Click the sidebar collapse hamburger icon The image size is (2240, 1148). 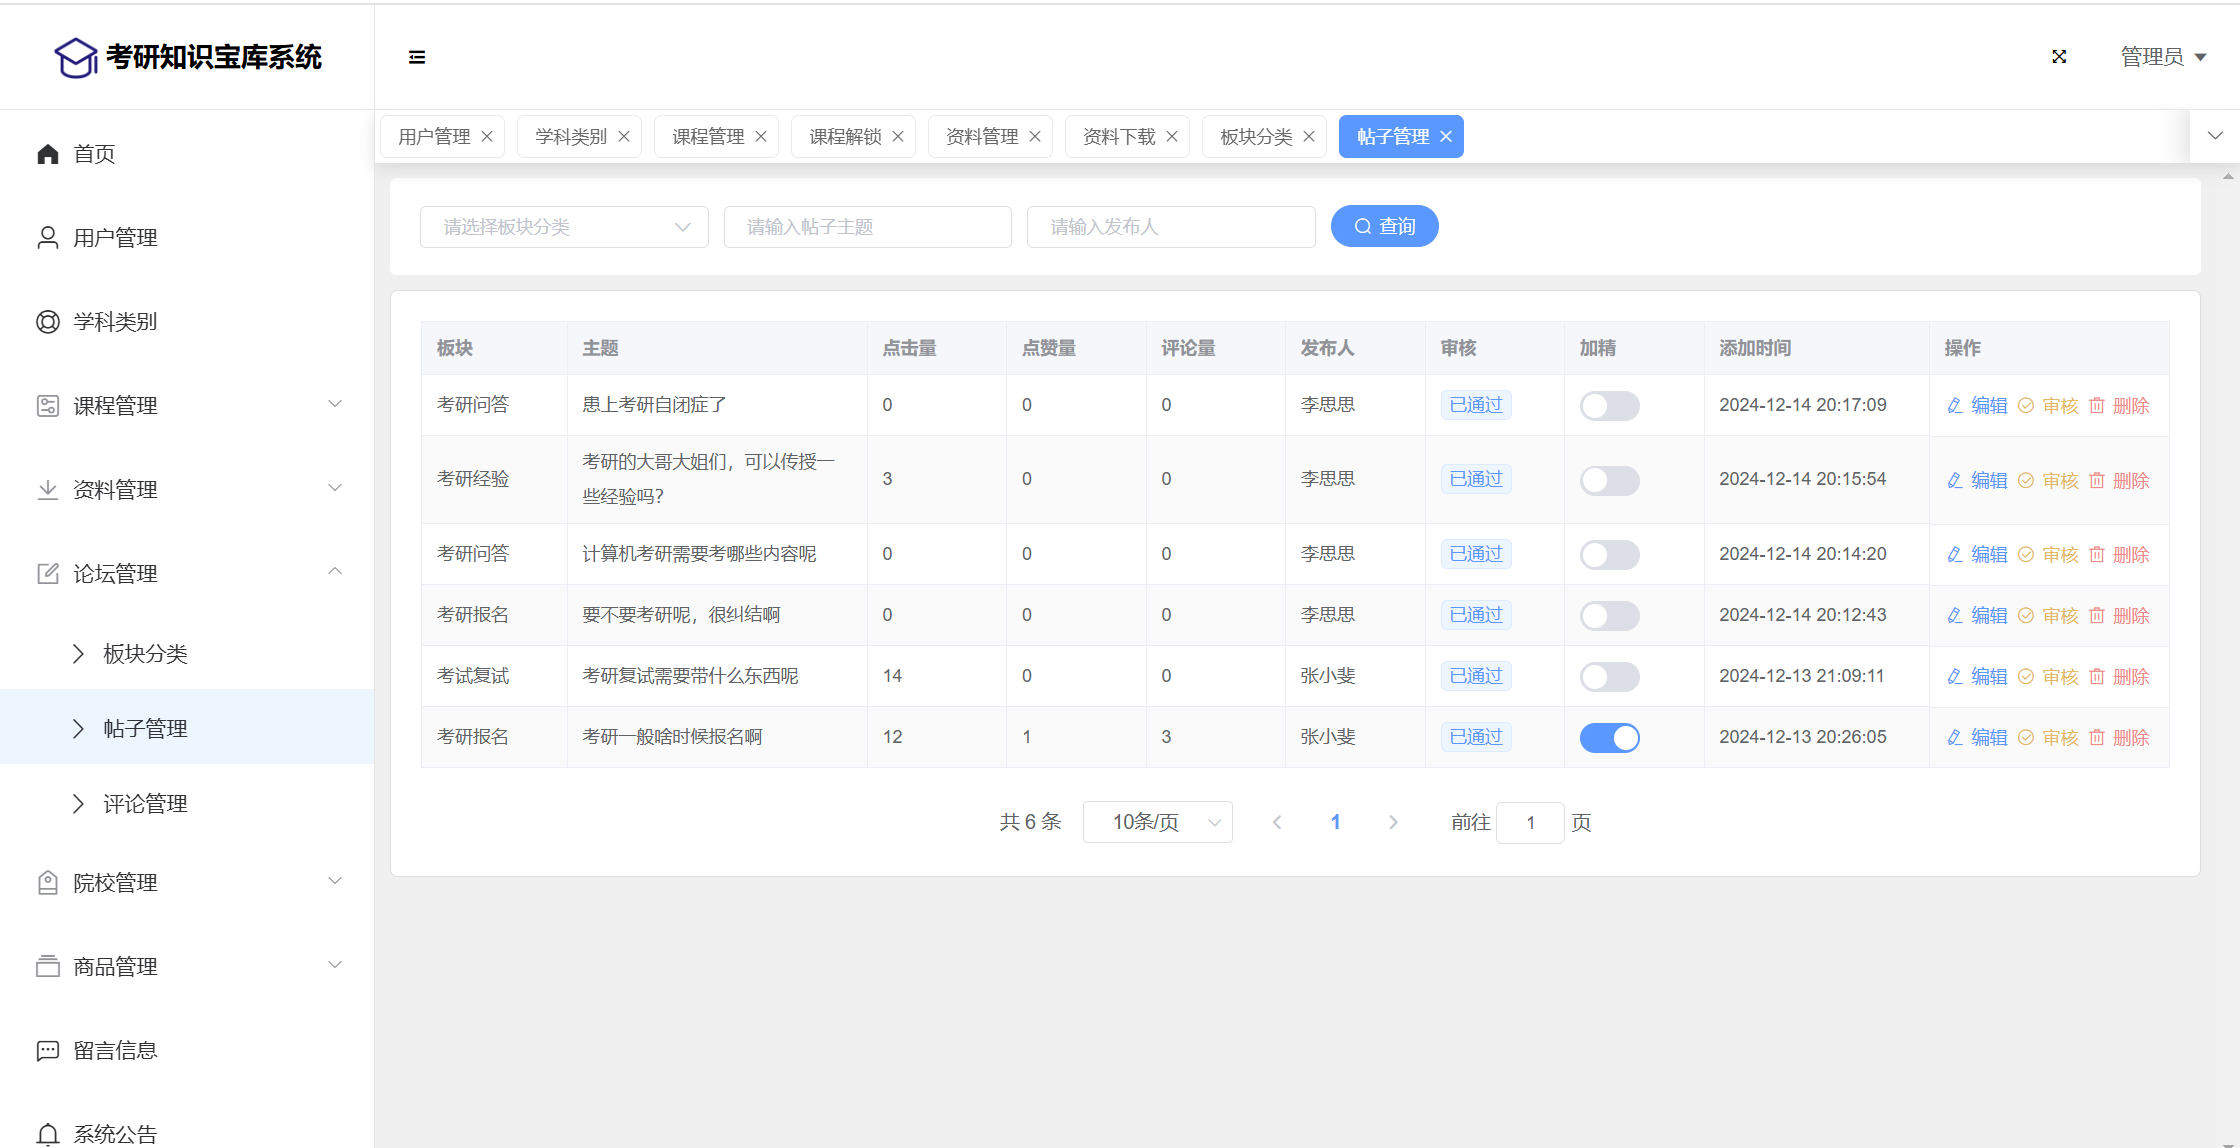tap(417, 57)
